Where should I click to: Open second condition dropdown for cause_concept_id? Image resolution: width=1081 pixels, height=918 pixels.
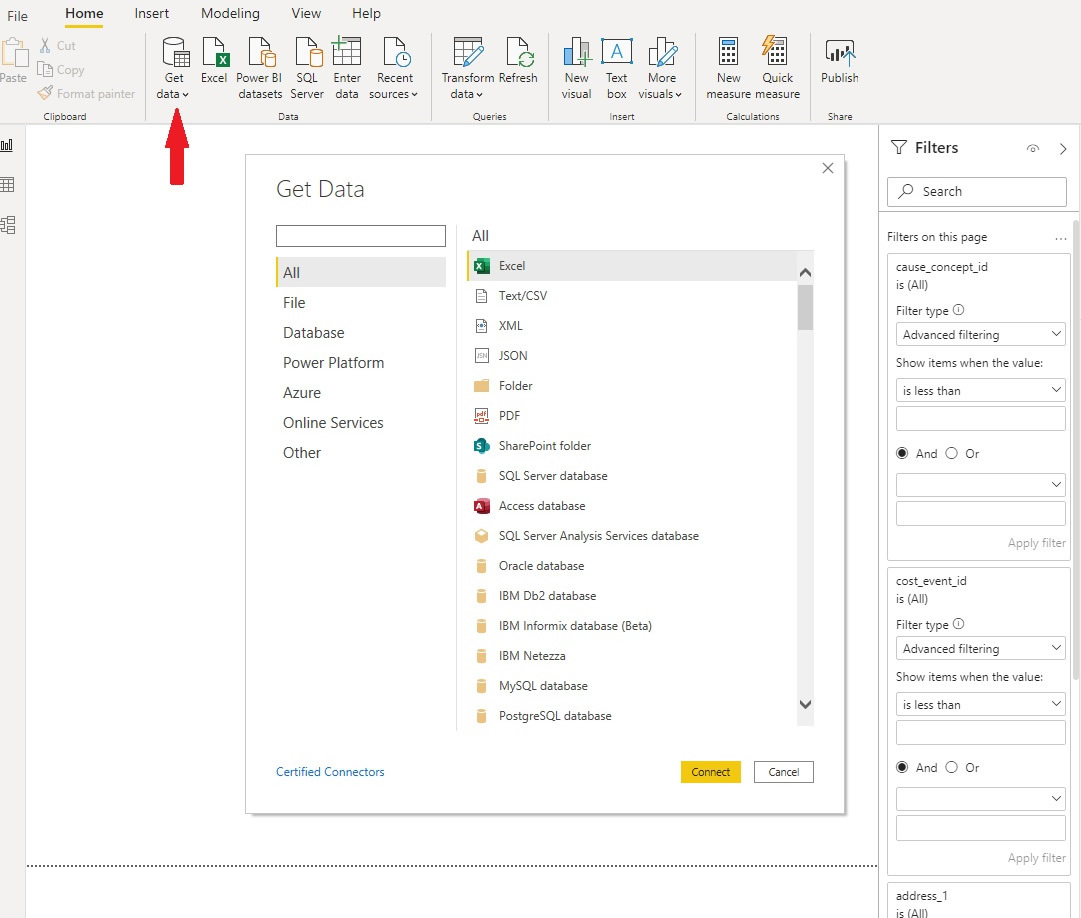coord(980,484)
